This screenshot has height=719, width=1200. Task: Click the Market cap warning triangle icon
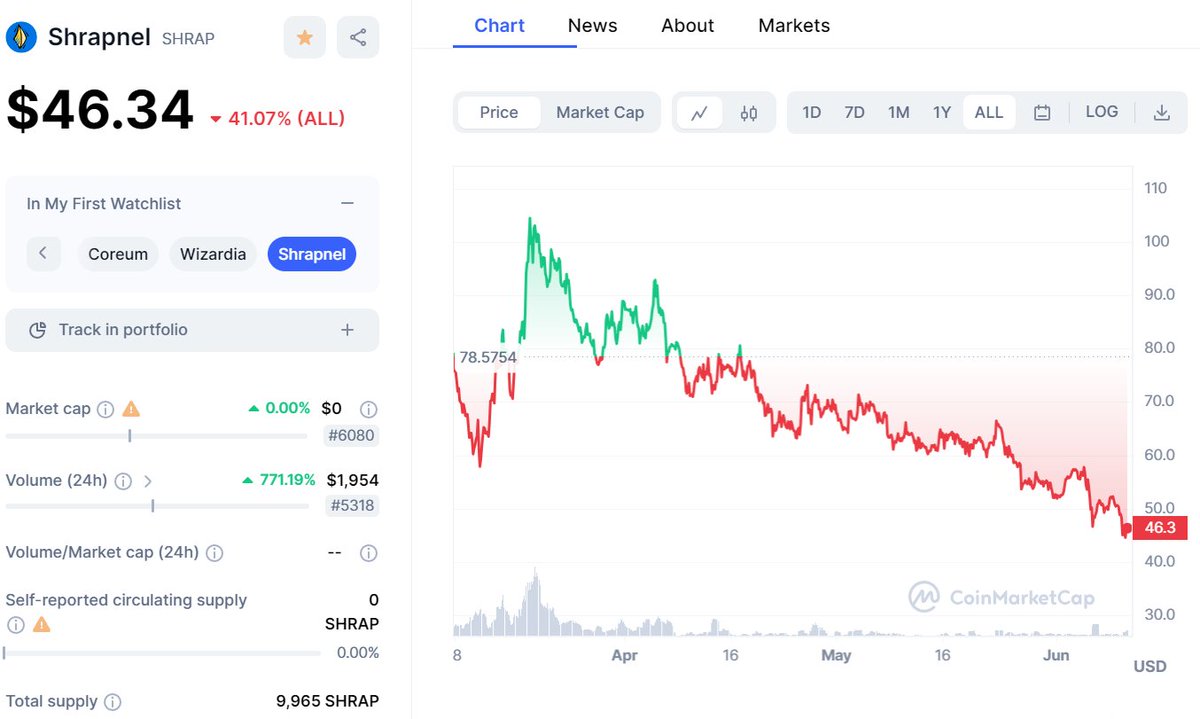pyautogui.click(x=131, y=409)
